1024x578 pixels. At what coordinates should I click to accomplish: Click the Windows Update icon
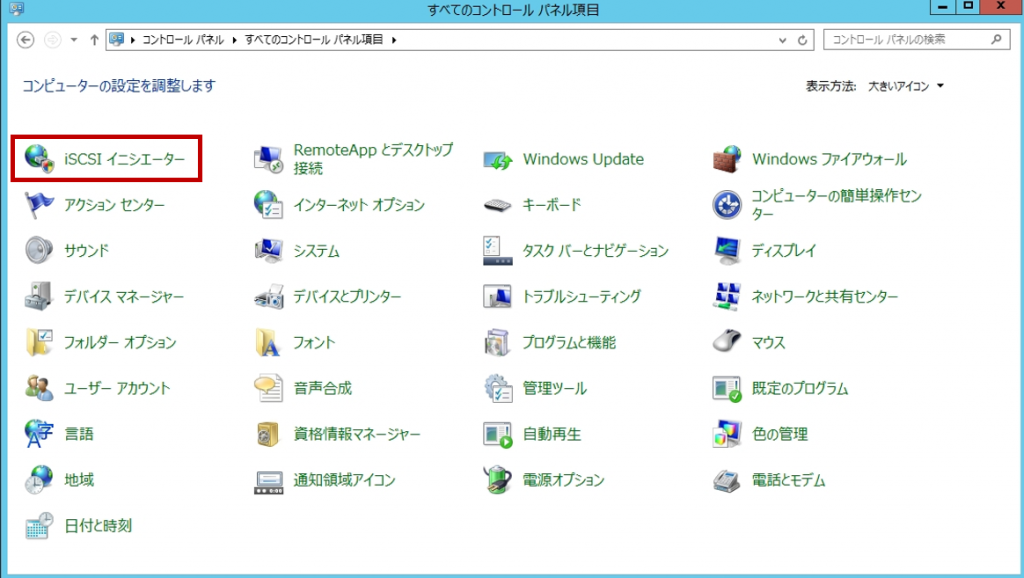(498, 159)
